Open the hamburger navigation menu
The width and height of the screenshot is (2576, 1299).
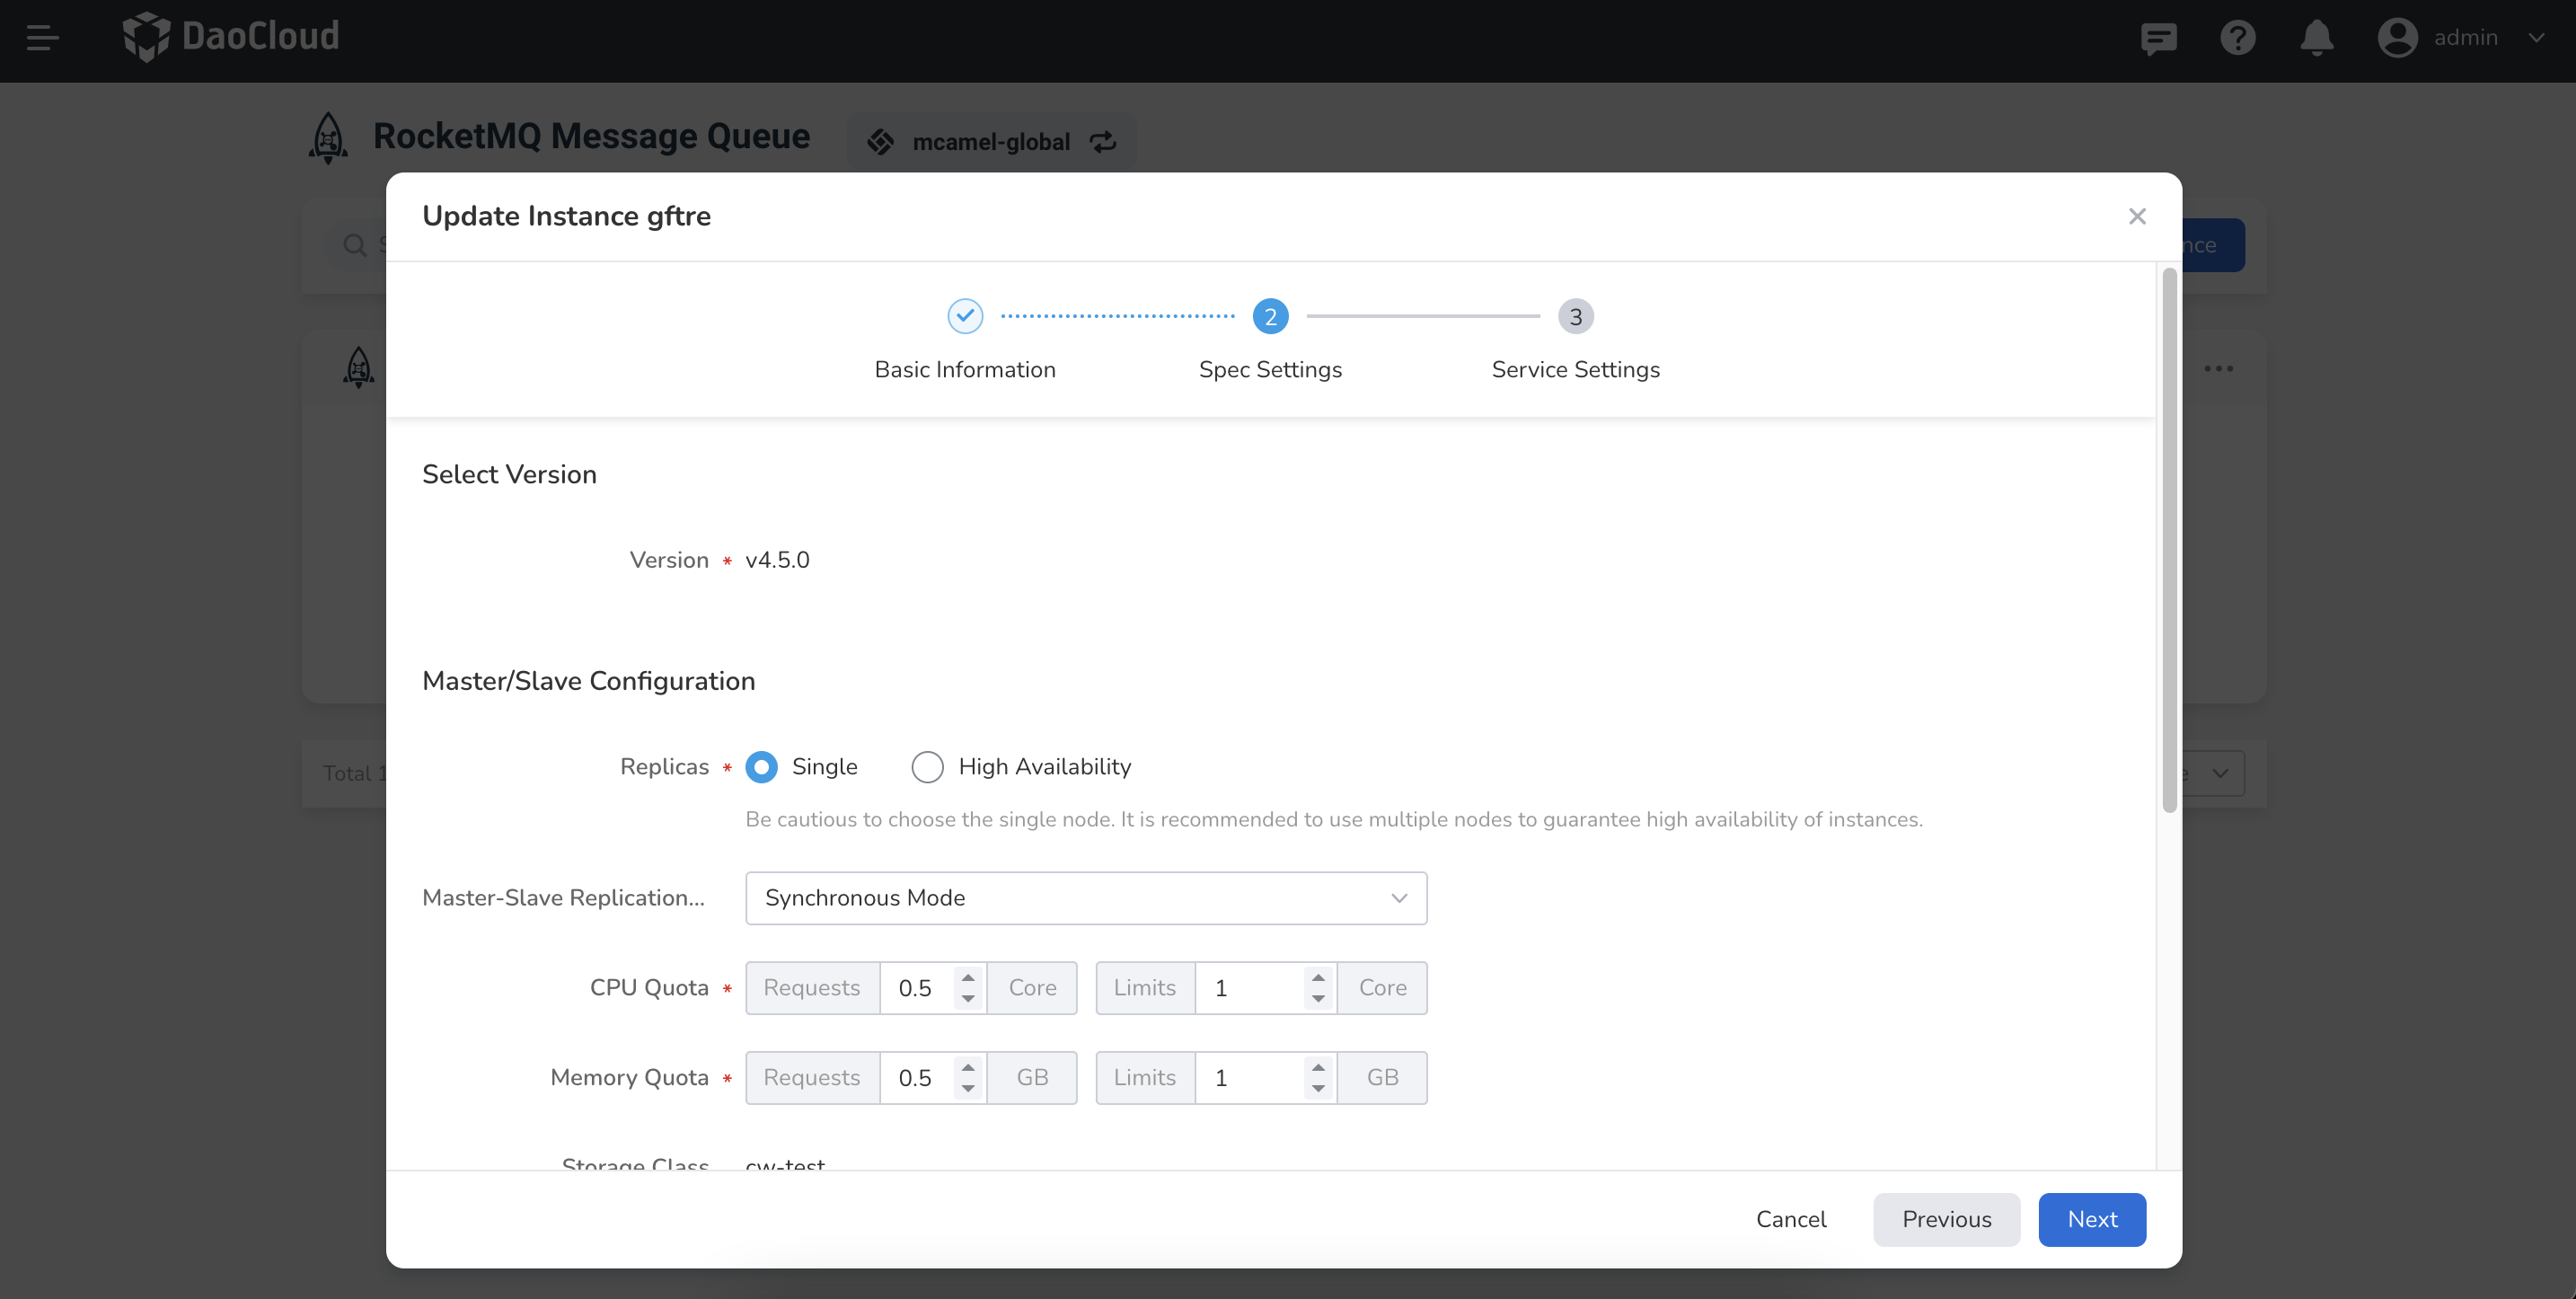[42, 38]
